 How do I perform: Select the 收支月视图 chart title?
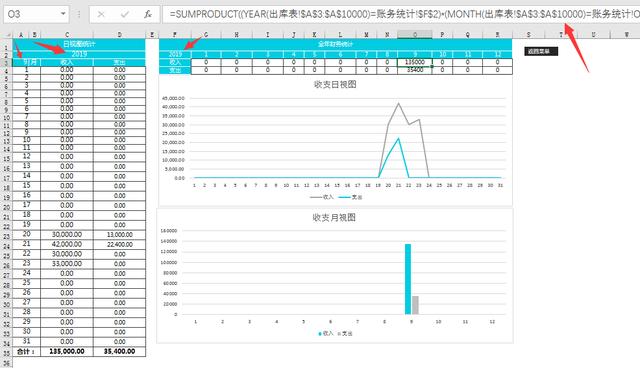click(x=334, y=217)
